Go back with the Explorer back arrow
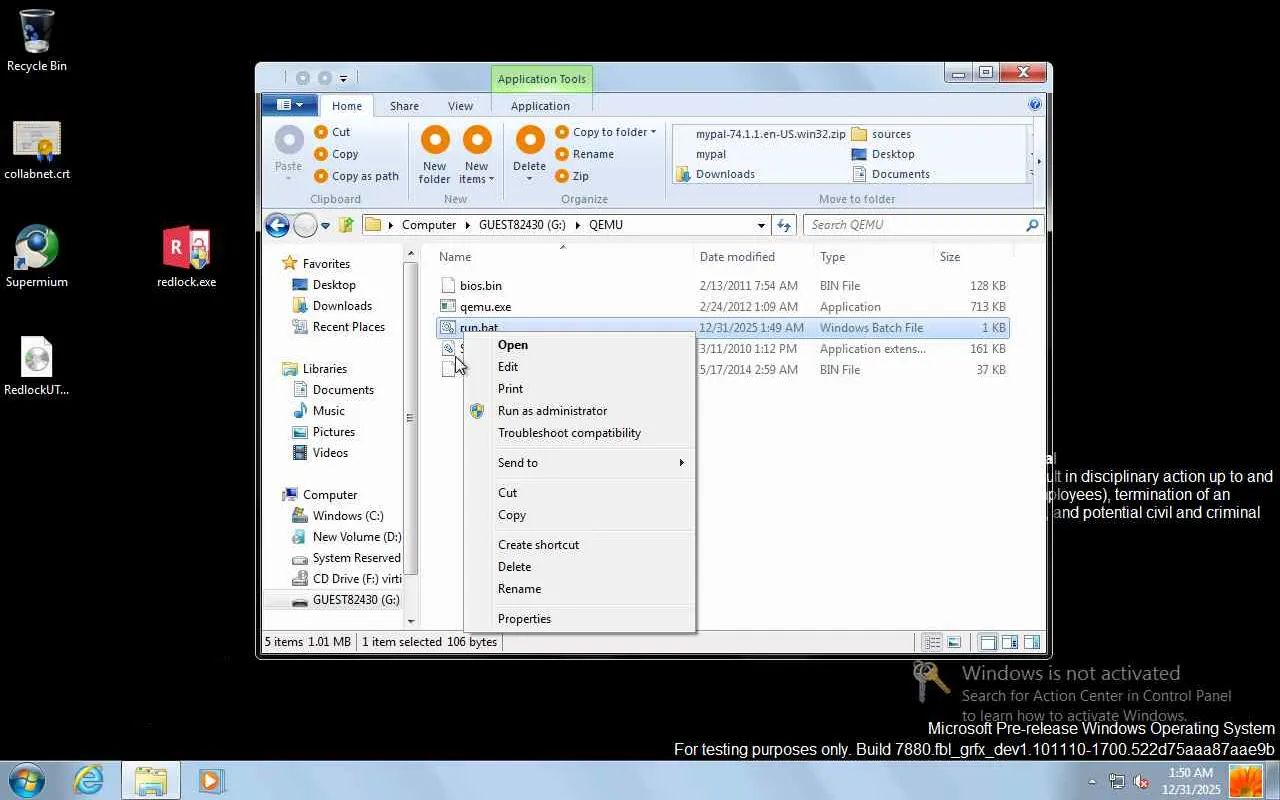This screenshot has width=1280, height=800. (278, 225)
